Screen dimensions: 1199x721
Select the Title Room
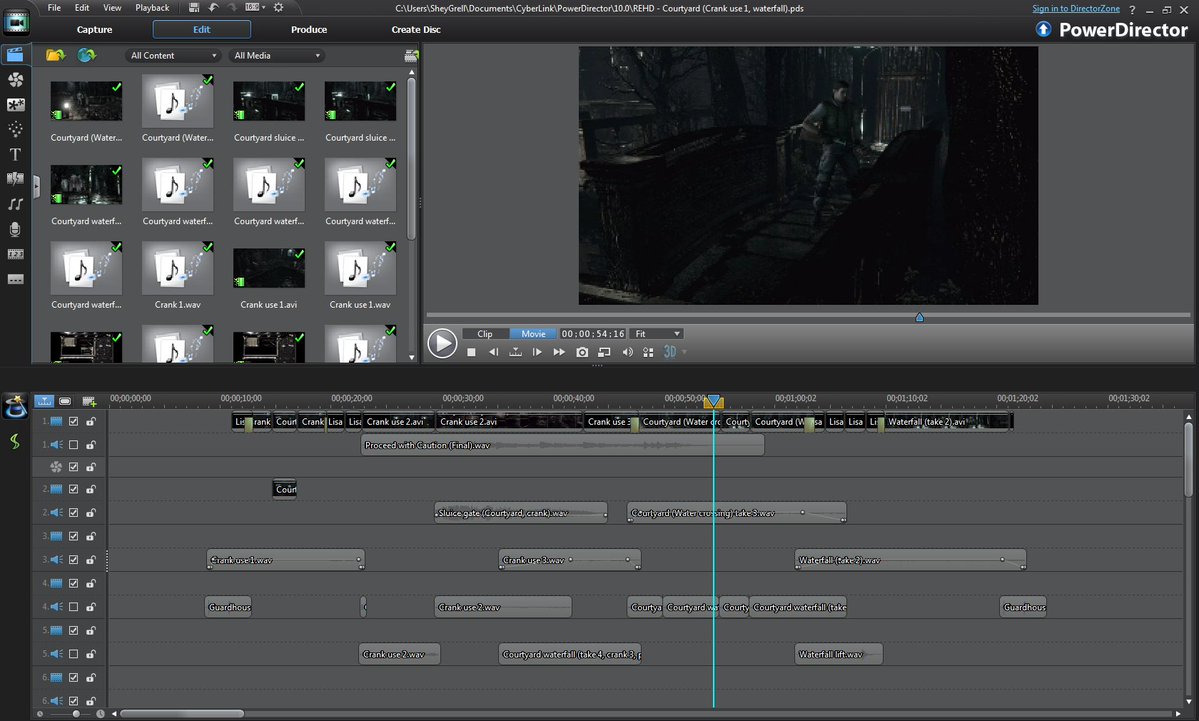coord(15,154)
